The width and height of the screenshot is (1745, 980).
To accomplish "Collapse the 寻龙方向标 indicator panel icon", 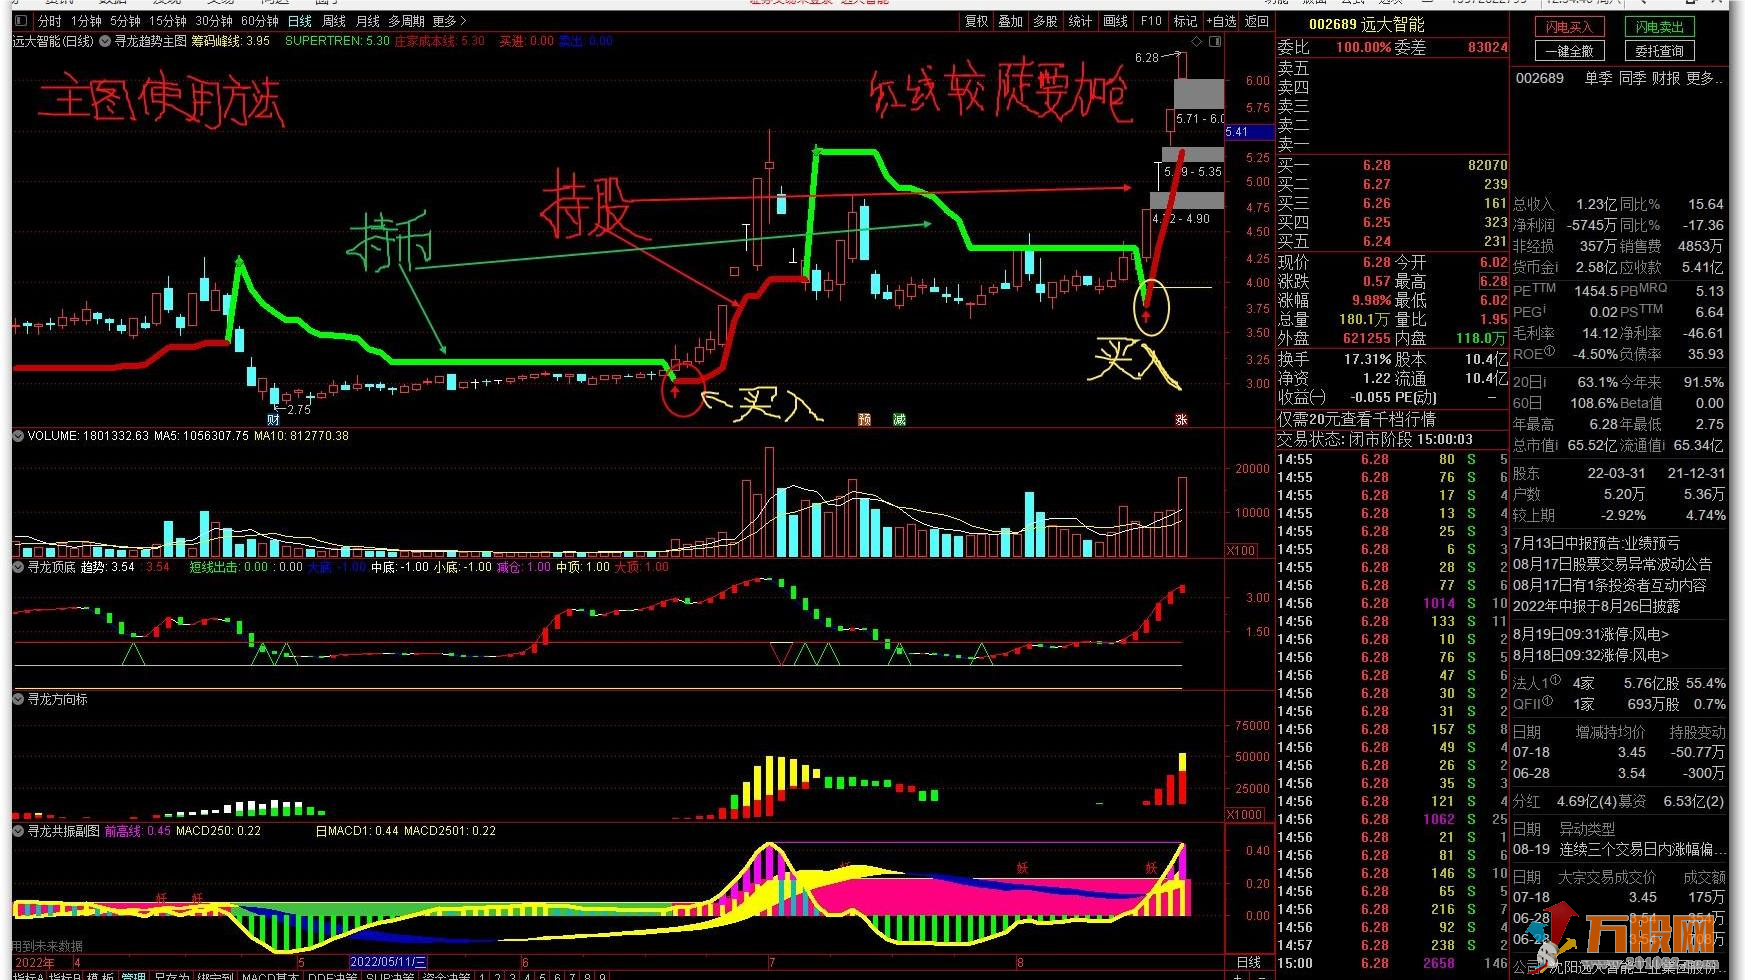I will click(x=18, y=699).
